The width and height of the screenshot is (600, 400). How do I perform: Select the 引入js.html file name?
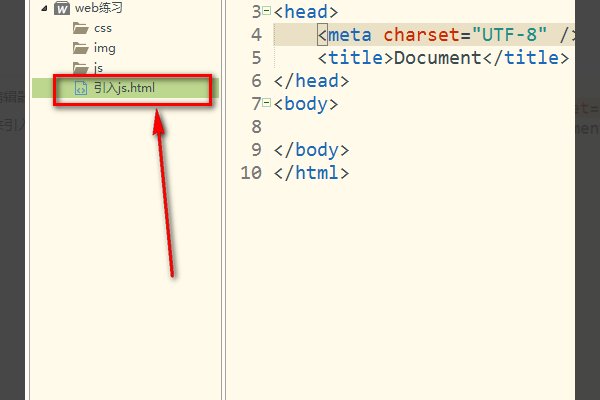(124, 88)
